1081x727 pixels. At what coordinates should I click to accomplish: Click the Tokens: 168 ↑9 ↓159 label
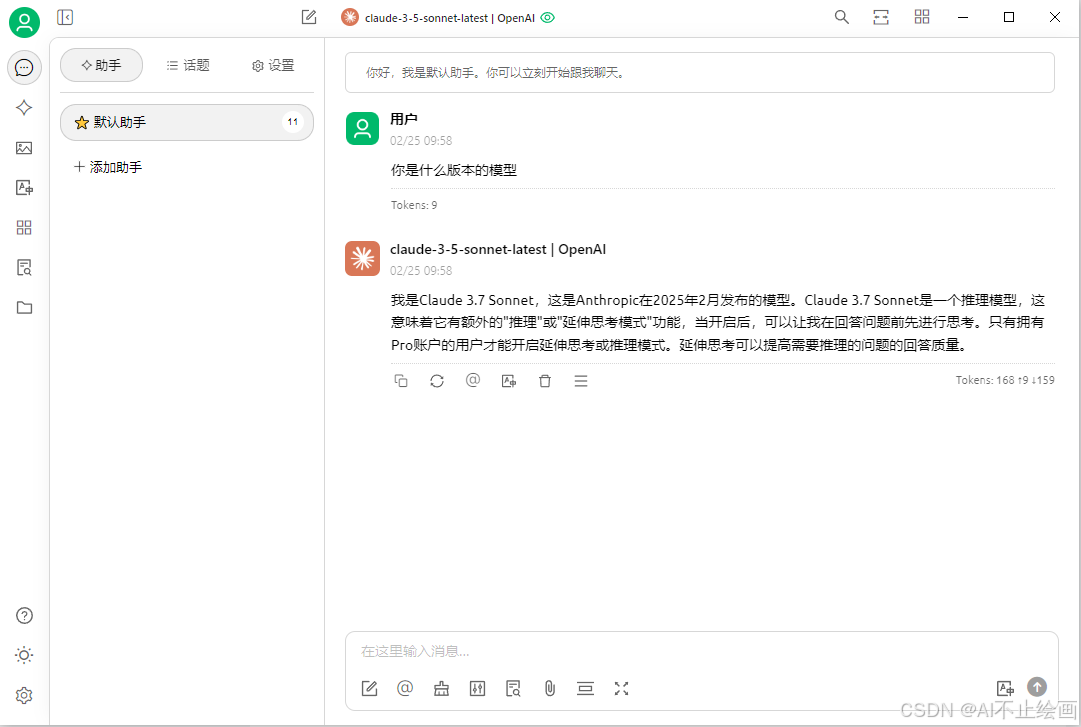[x=1004, y=380]
